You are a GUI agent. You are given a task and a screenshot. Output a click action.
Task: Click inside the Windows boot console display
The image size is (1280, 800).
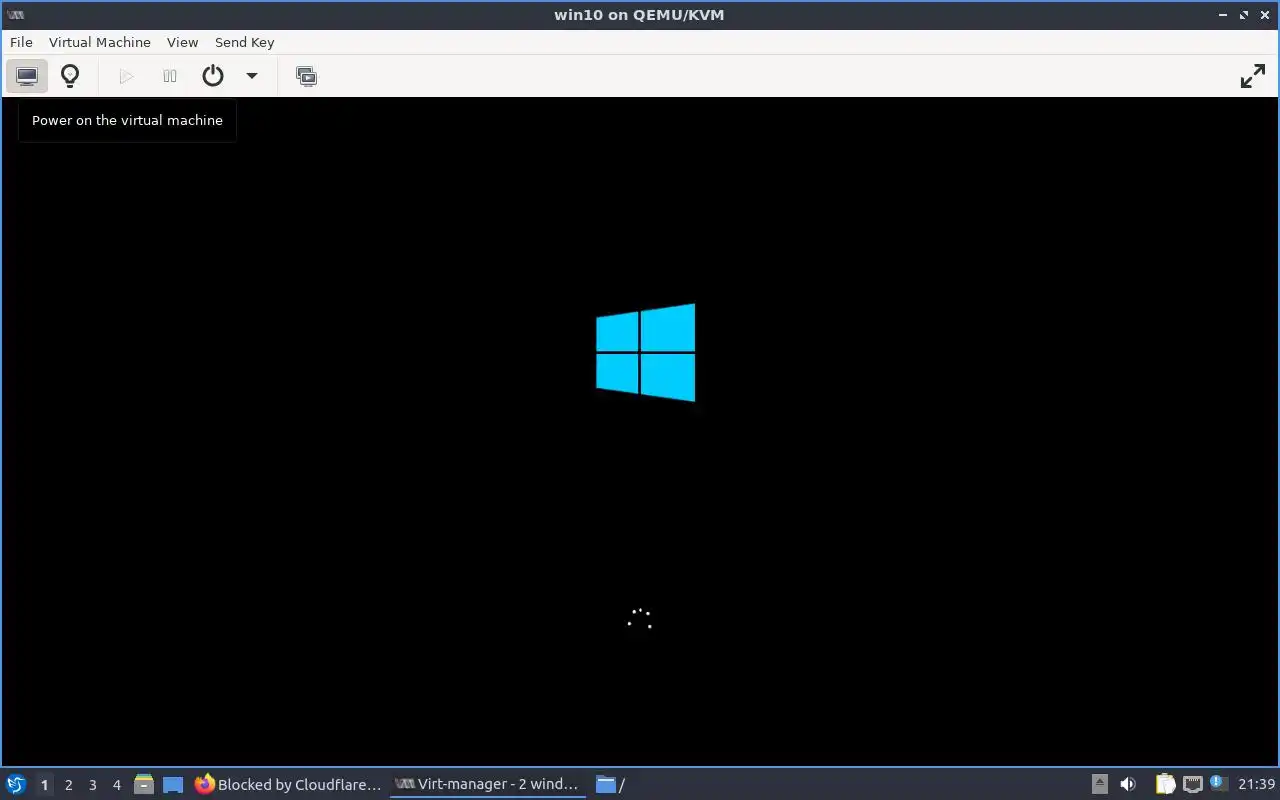pyautogui.click(x=640, y=432)
